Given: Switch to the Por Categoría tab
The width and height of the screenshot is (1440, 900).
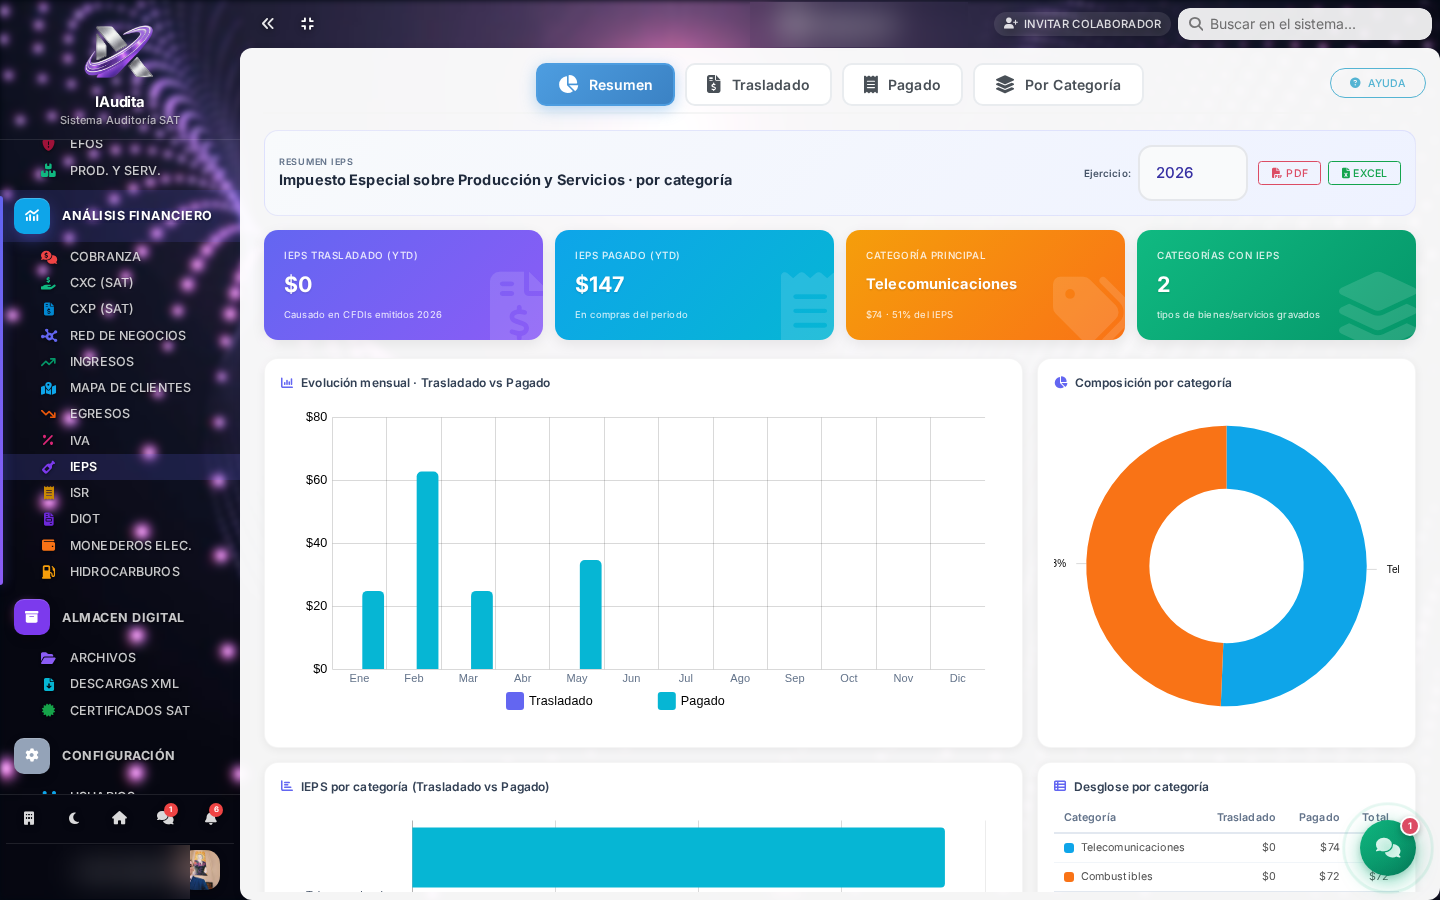Looking at the screenshot, I should [x=1058, y=85].
